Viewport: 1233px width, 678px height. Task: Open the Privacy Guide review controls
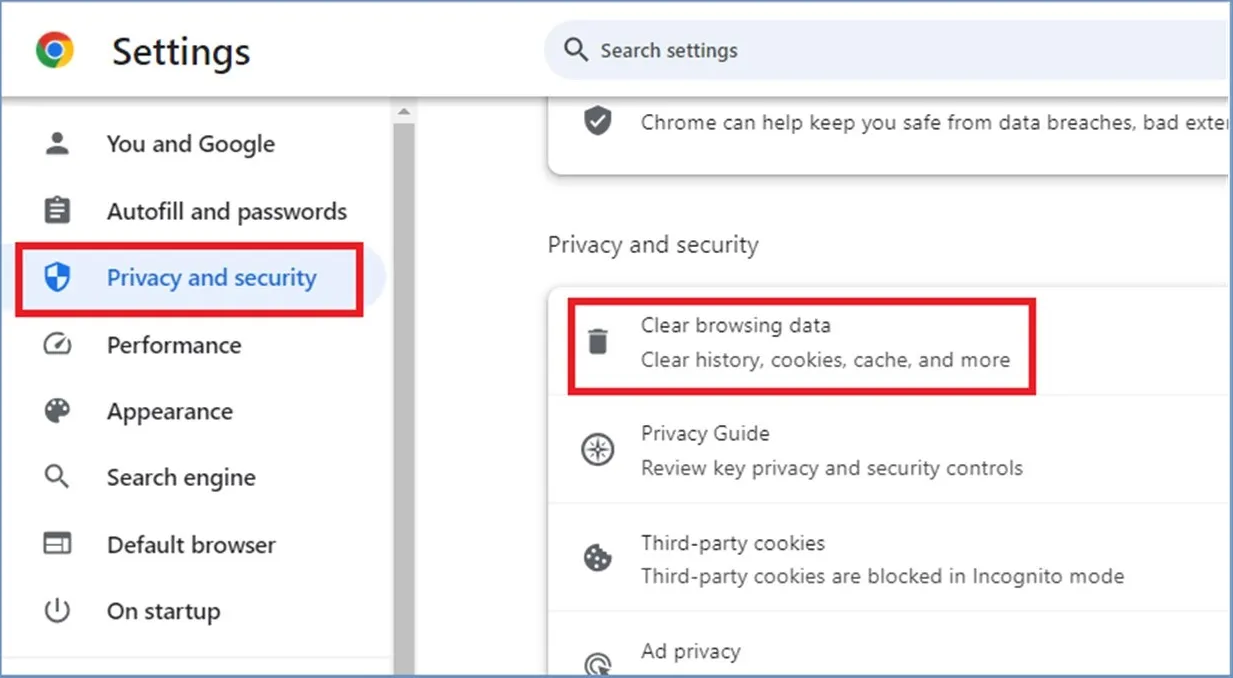(x=705, y=450)
